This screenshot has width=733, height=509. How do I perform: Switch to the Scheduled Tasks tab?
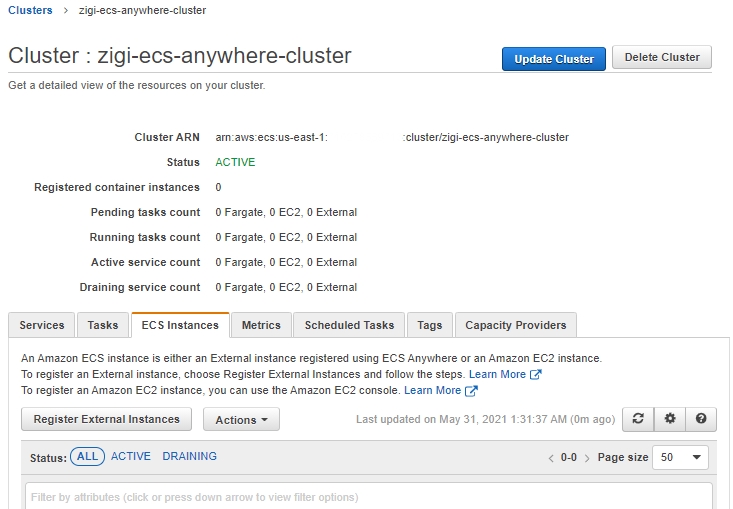(x=349, y=325)
